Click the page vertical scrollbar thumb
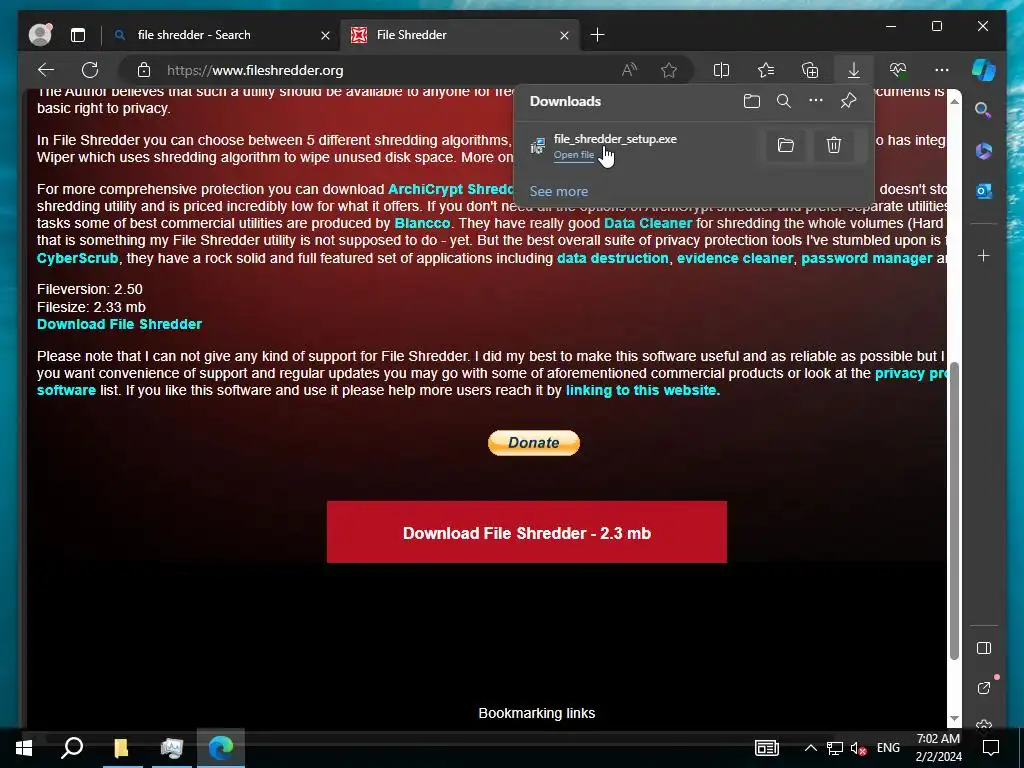 tap(954, 511)
